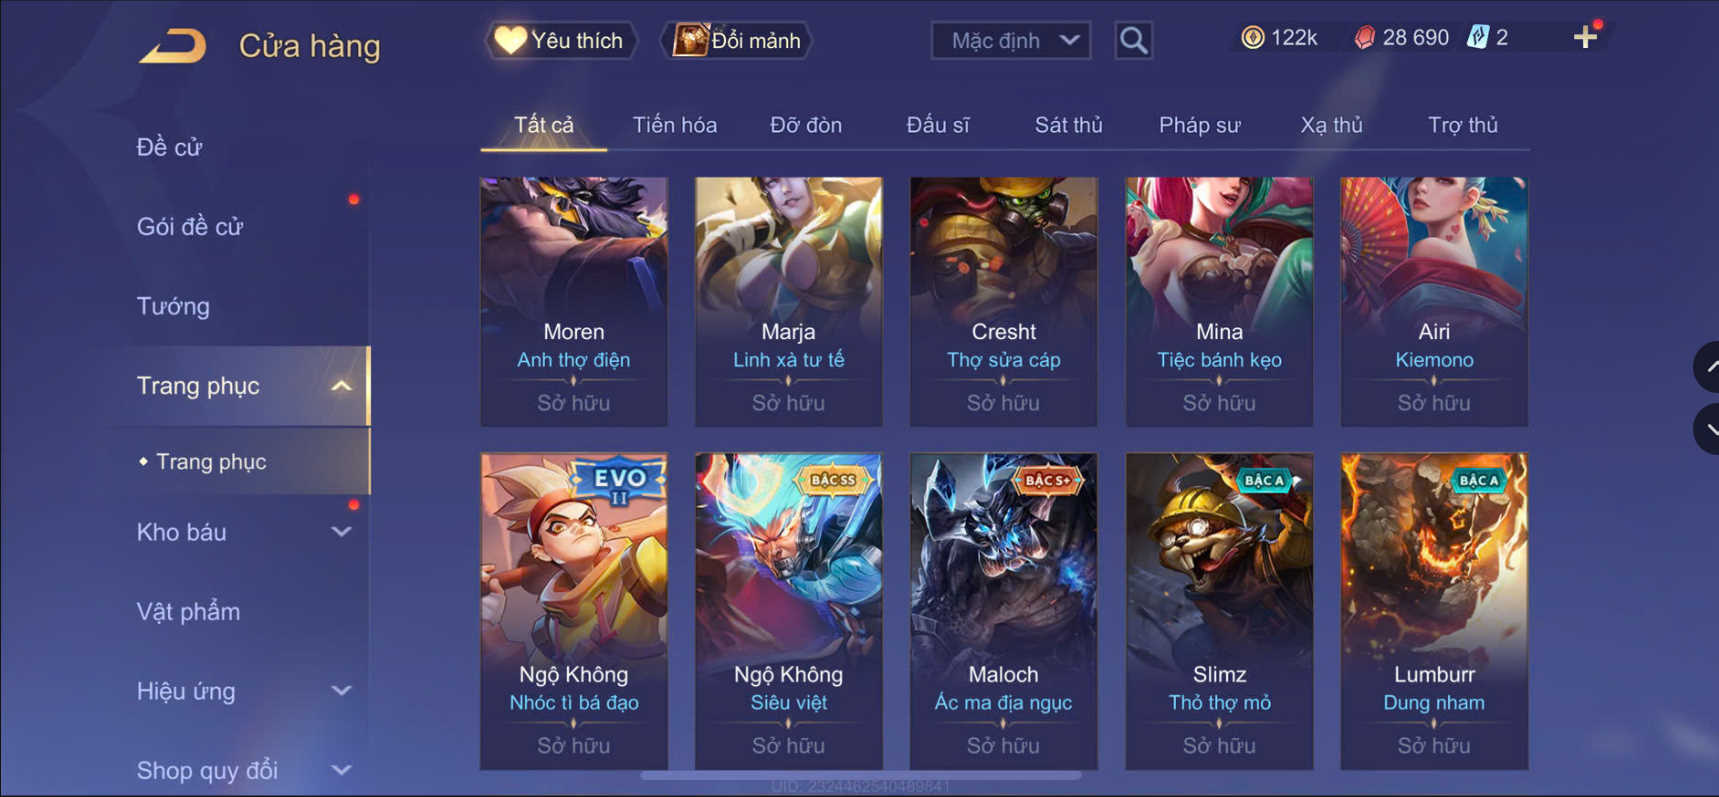Tap the blue voucher ticket icon
Screen dimensions: 1719x797
1478,38
